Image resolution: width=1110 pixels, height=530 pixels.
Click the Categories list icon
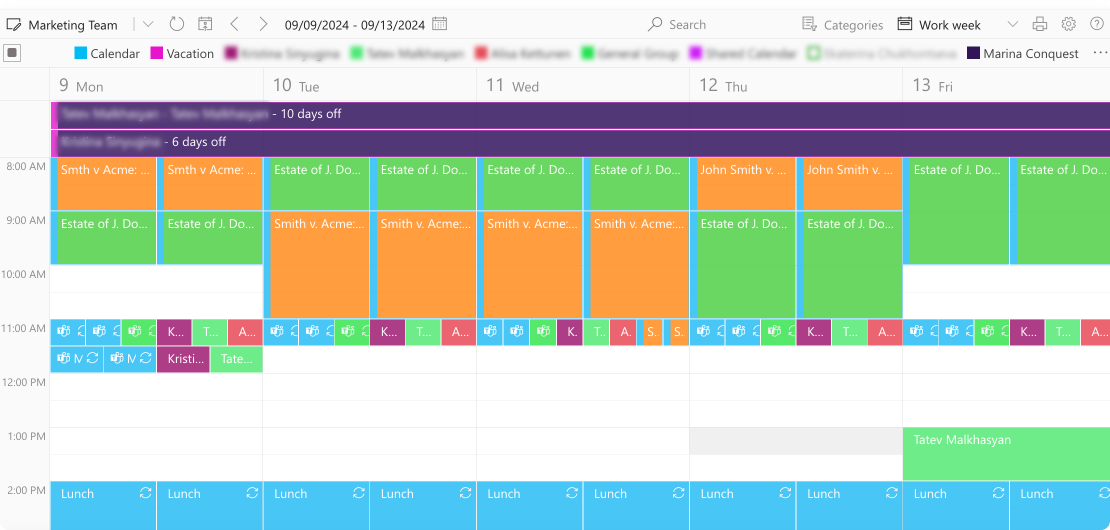click(x=810, y=24)
